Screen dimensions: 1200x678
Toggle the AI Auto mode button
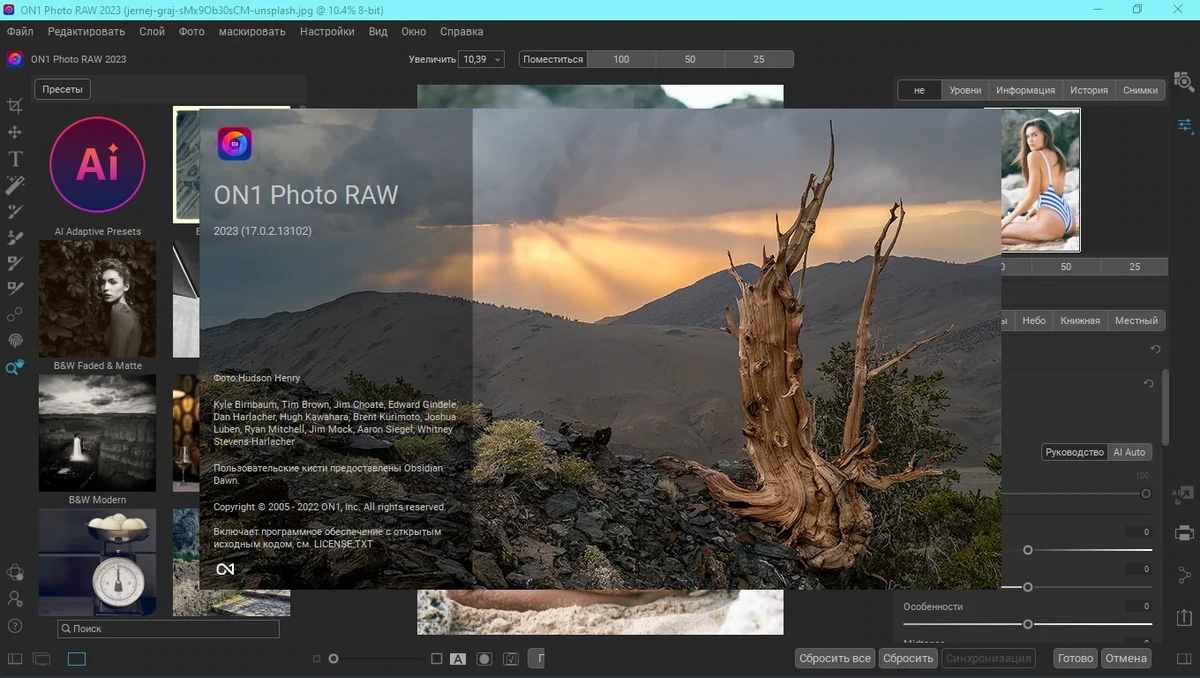coord(1129,452)
